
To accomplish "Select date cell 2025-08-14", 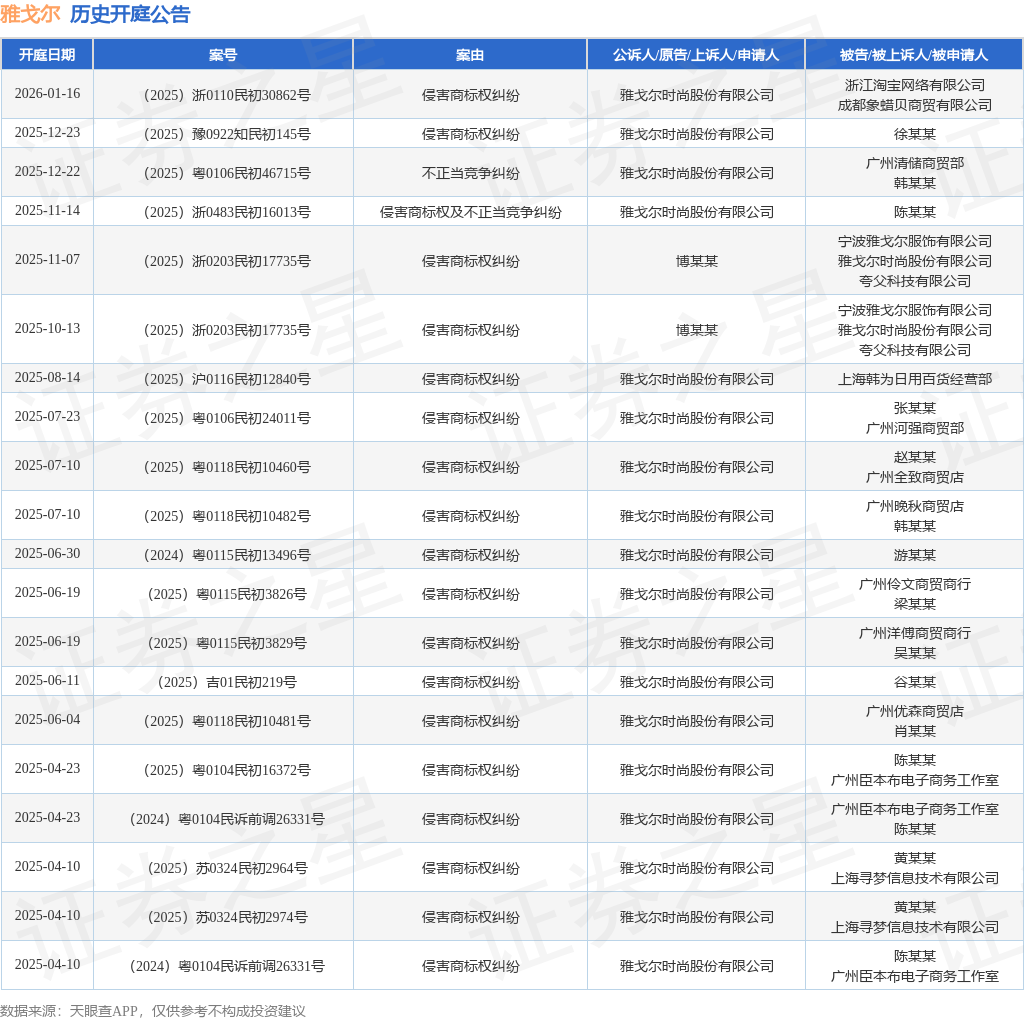I will (x=47, y=377).
